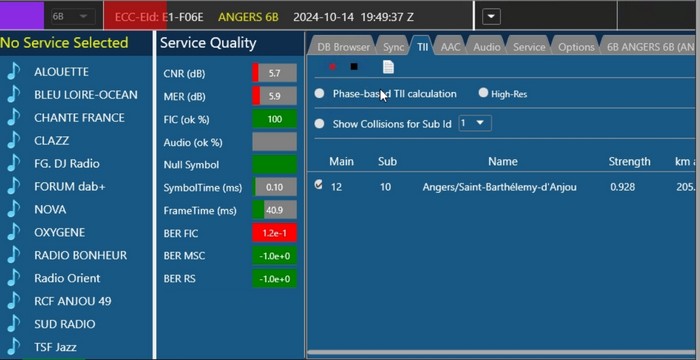Click the FrameTime bar showing 40.9
This screenshot has width=700, height=360.
click(x=274, y=210)
